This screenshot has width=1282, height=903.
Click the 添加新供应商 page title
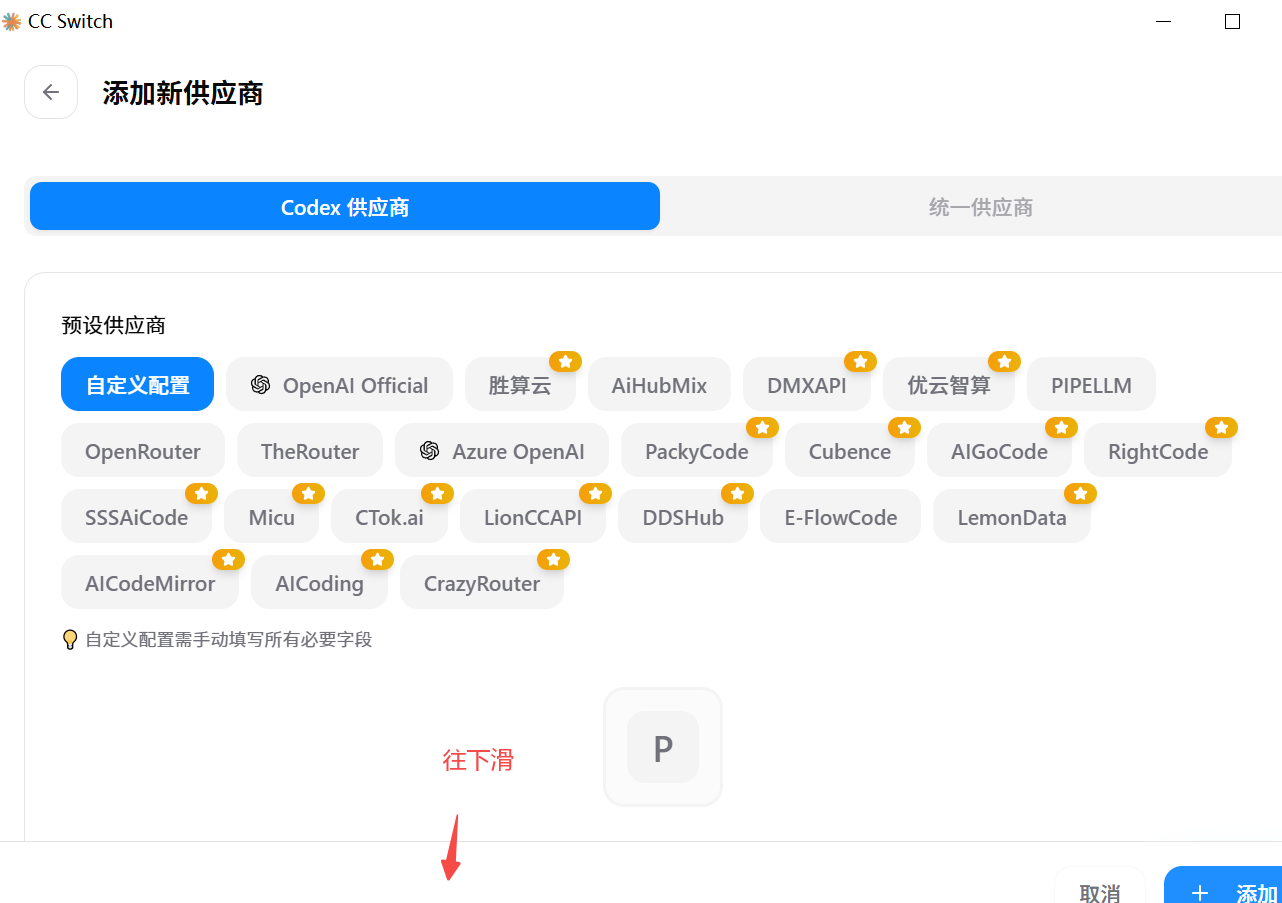coord(183,93)
